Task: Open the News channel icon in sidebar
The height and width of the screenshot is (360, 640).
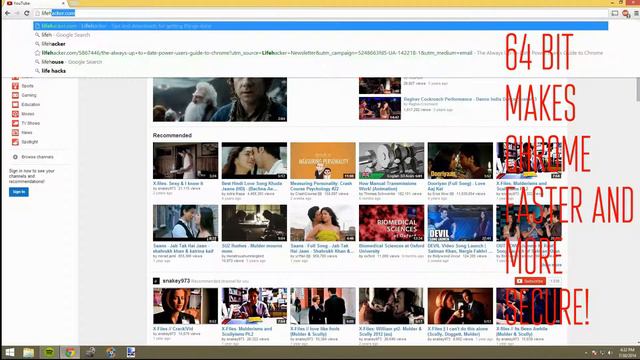Action: click(15, 133)
